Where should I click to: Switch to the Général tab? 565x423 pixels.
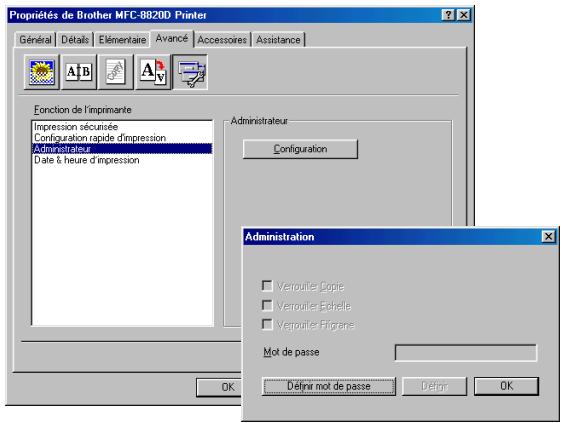click(x=35, y=40)
